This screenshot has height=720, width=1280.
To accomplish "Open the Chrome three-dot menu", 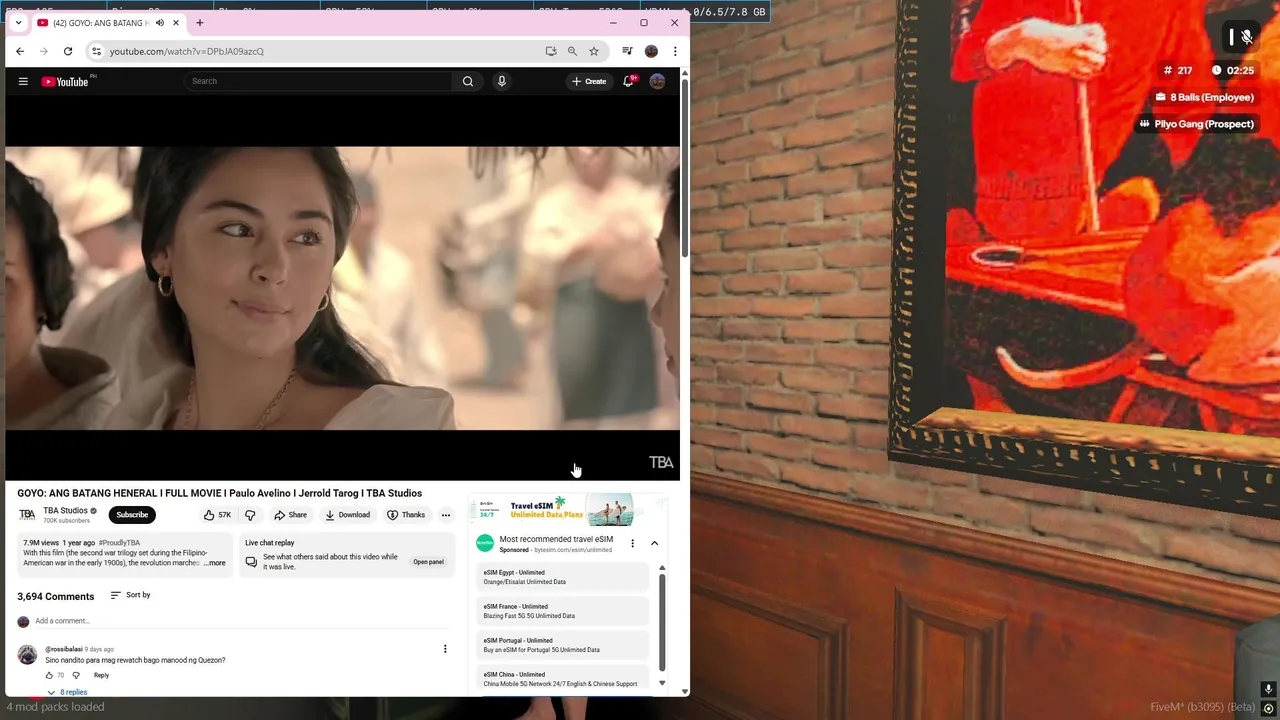I will pos(675,51).
